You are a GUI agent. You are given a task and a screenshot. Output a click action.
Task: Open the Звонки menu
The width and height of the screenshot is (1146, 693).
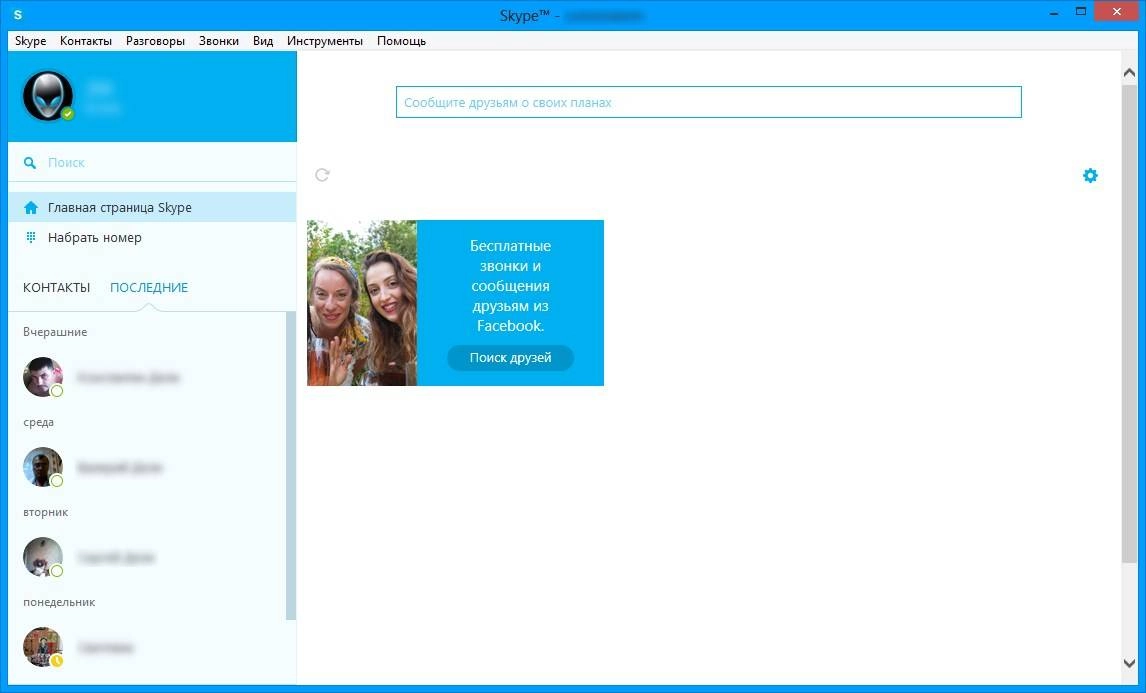tap(219, 41)
